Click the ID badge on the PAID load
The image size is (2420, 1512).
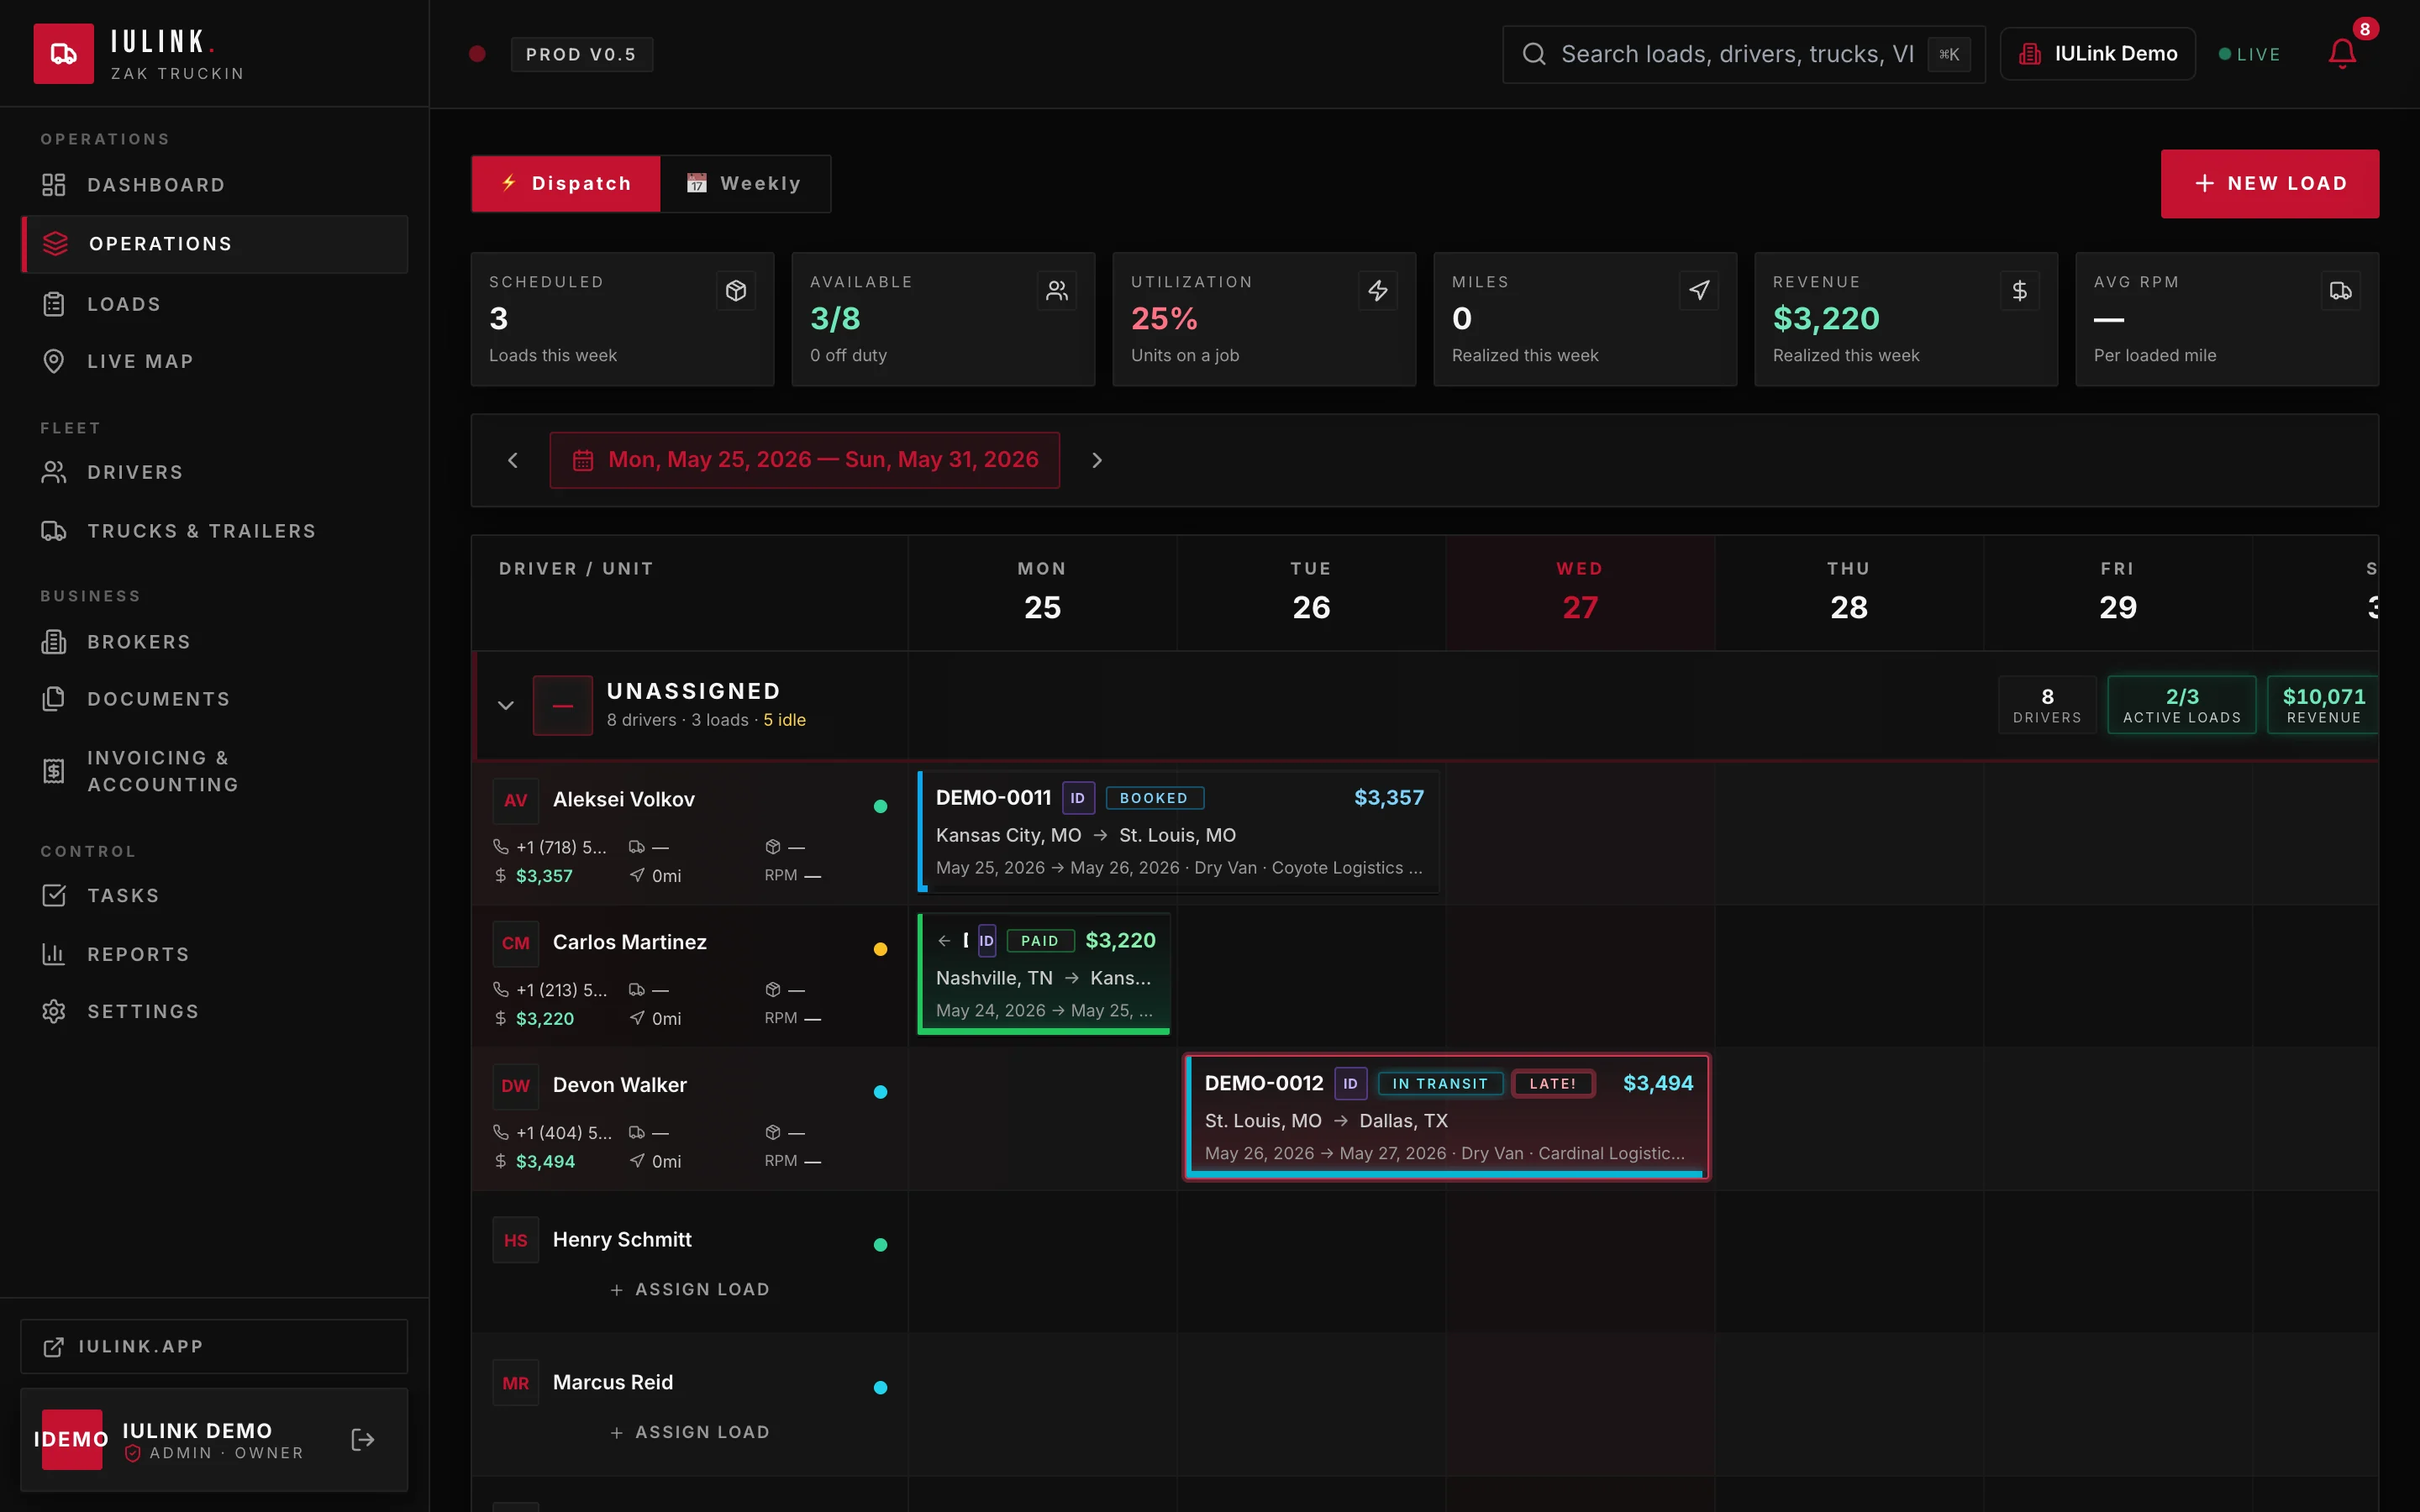tap(986, 941)
